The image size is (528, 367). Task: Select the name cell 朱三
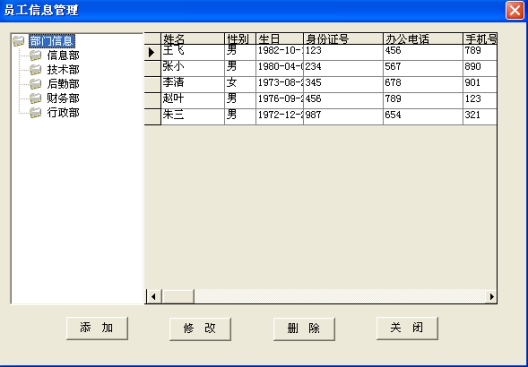(x=193, y=116)
